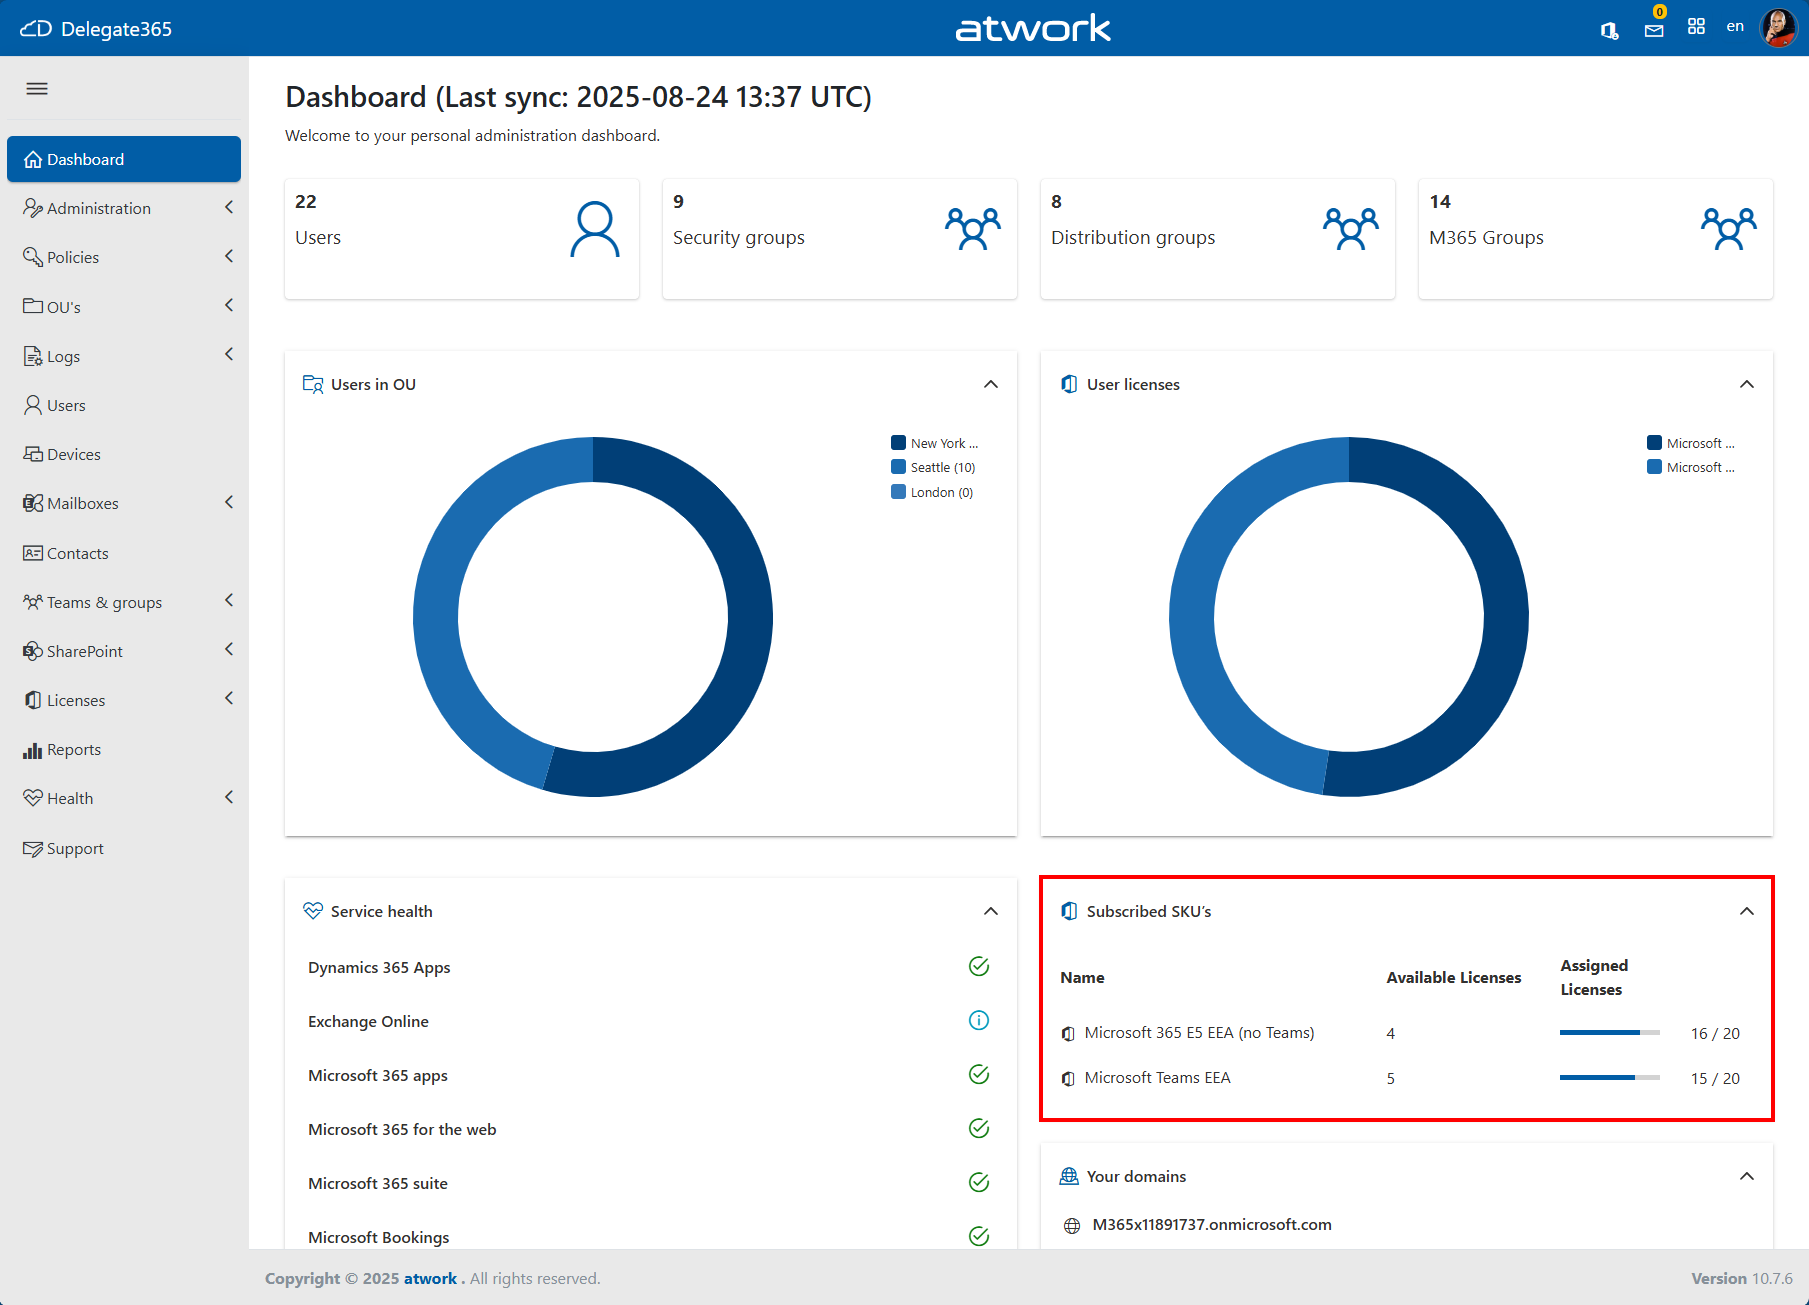Toggle New York legend in Users in OU
Image resolution: width=1809 pixels, height=1305 pixels.
tap(934, 443)
